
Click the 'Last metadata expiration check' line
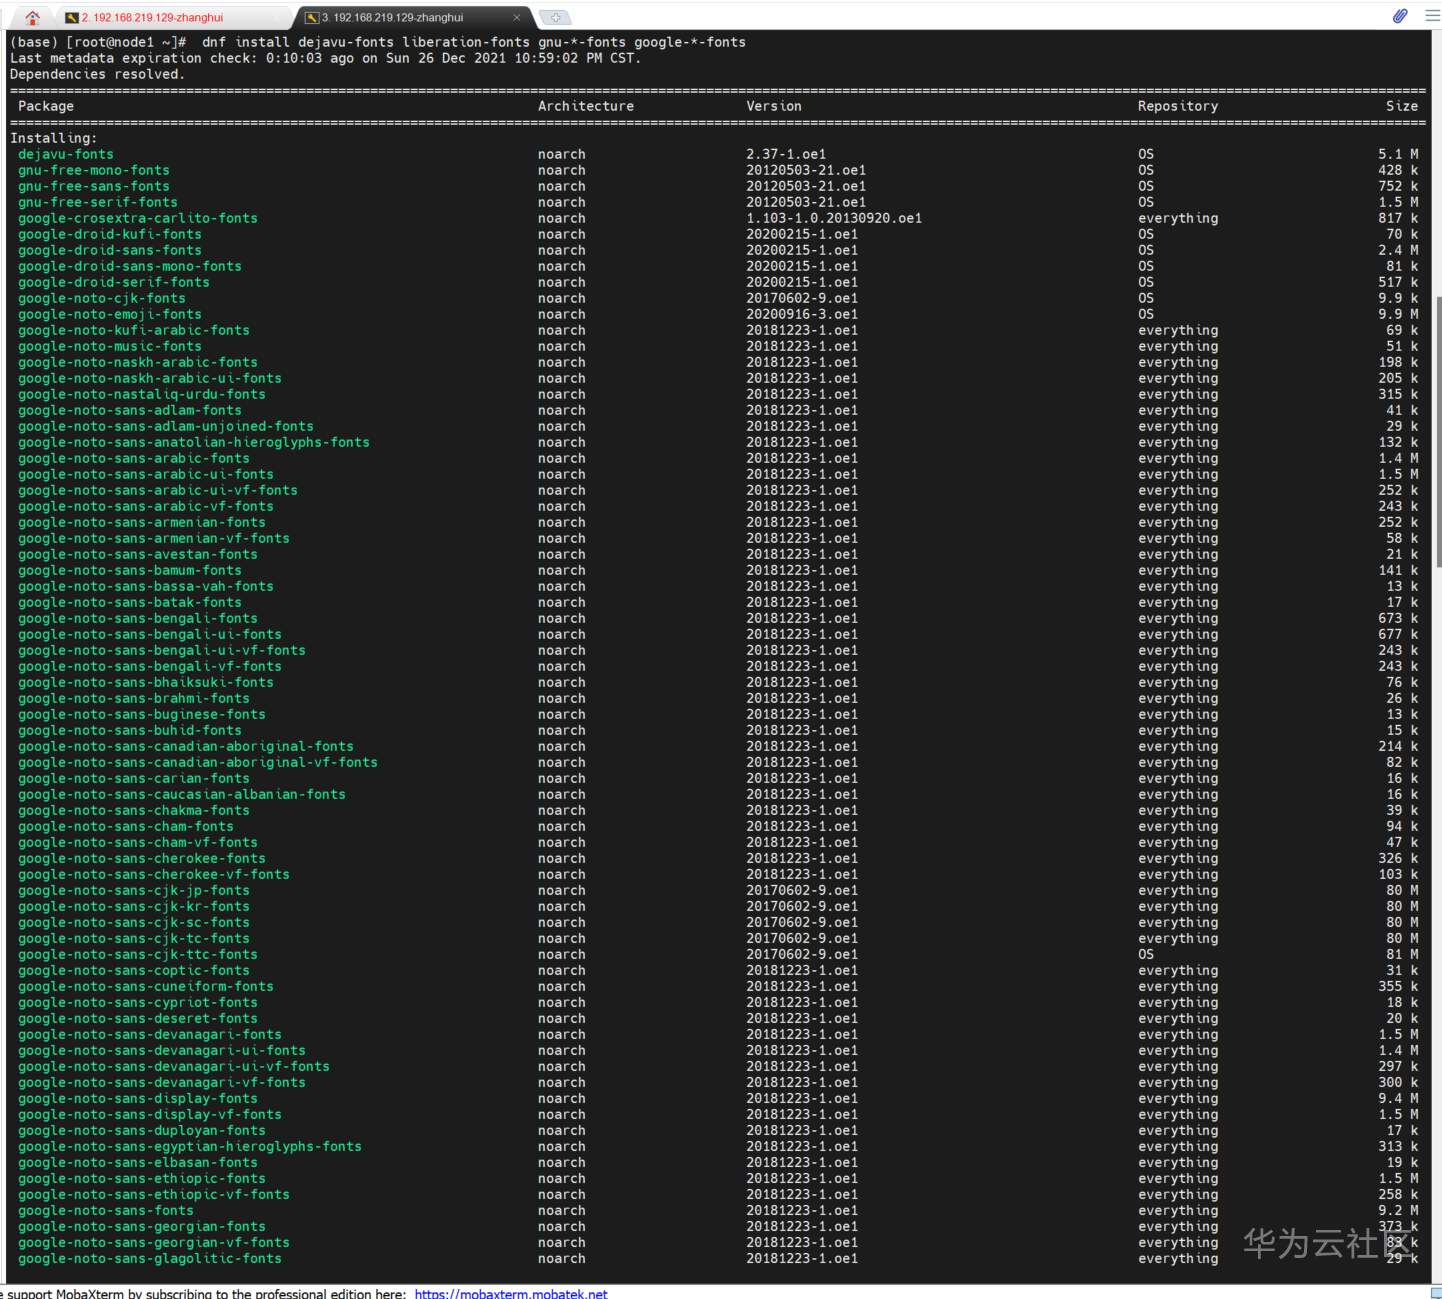click(x=326, y=58)
